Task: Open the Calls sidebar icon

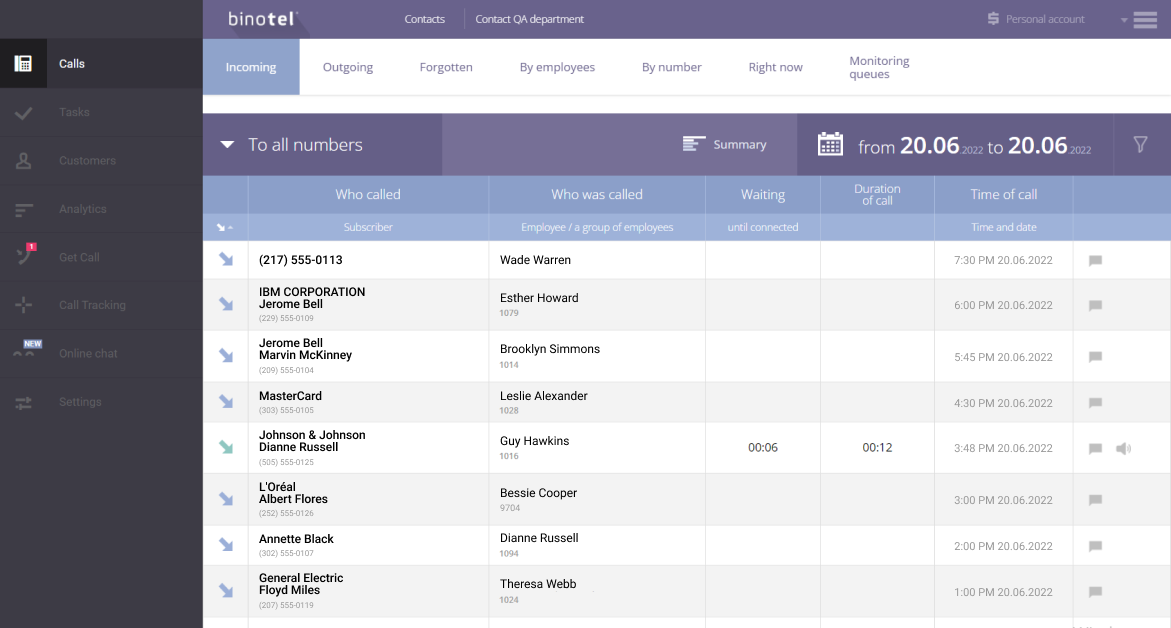Action: click(23, 63)
